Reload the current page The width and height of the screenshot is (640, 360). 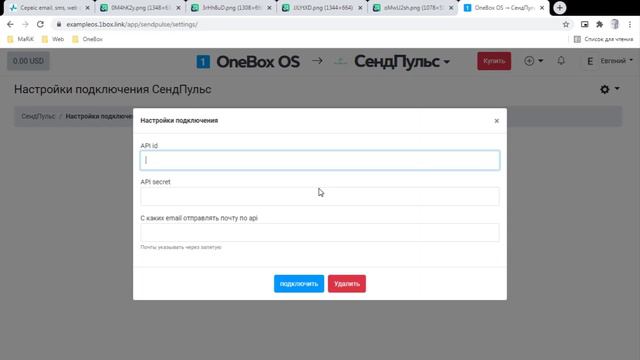(x=40, y=24)
